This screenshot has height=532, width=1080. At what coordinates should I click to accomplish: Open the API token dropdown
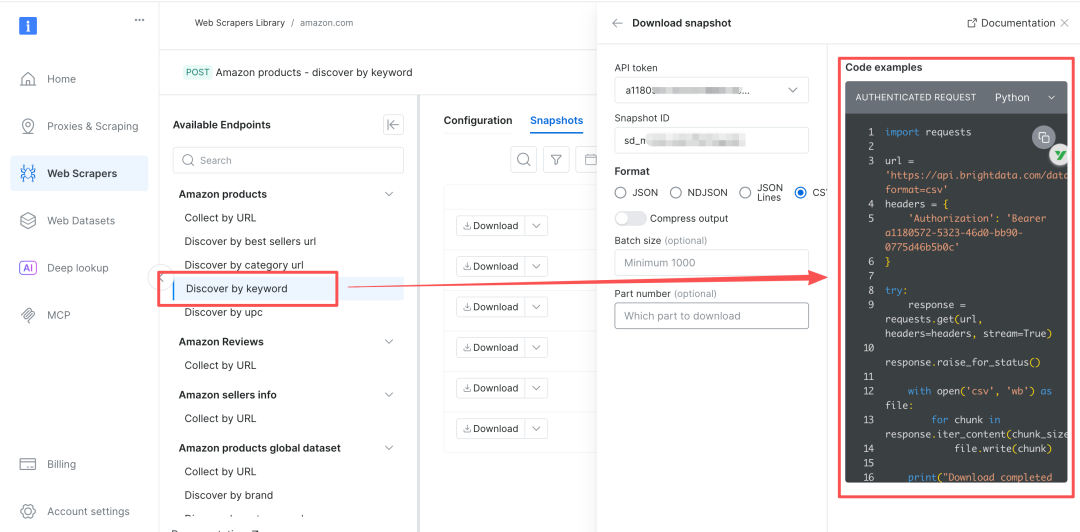712,90
